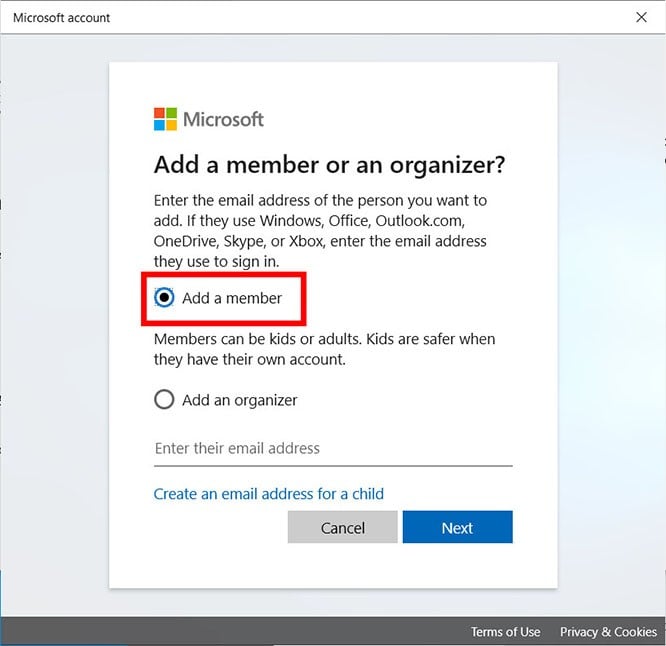The width and height of the screenshot is (666, 646).
Task: Click the four-color Microsoft logo icon
Action: pyautogui.click(x=165, y=120)
